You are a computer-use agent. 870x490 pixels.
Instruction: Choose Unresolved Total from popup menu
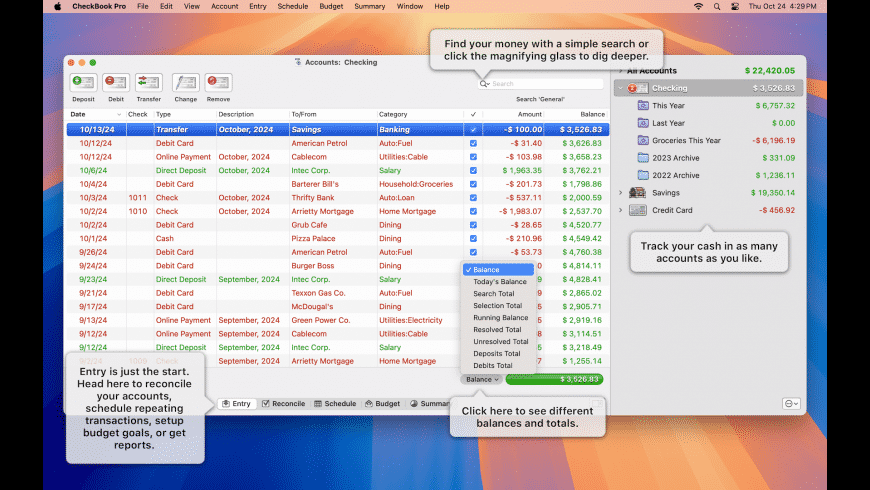(x=499, y=342)
